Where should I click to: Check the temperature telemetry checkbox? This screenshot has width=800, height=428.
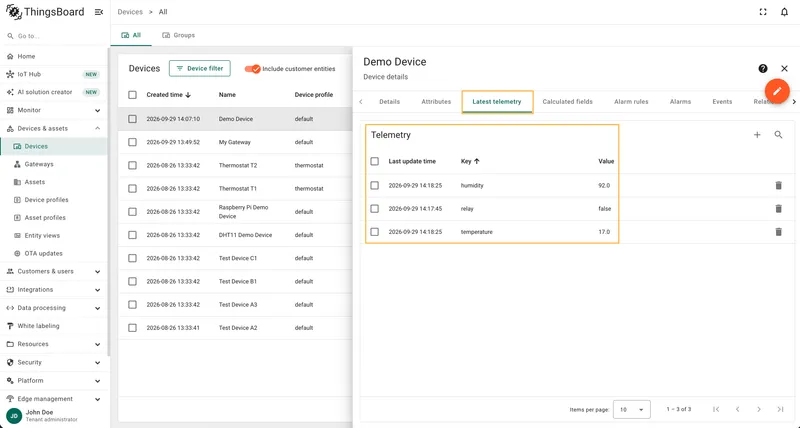coord(374,232)
